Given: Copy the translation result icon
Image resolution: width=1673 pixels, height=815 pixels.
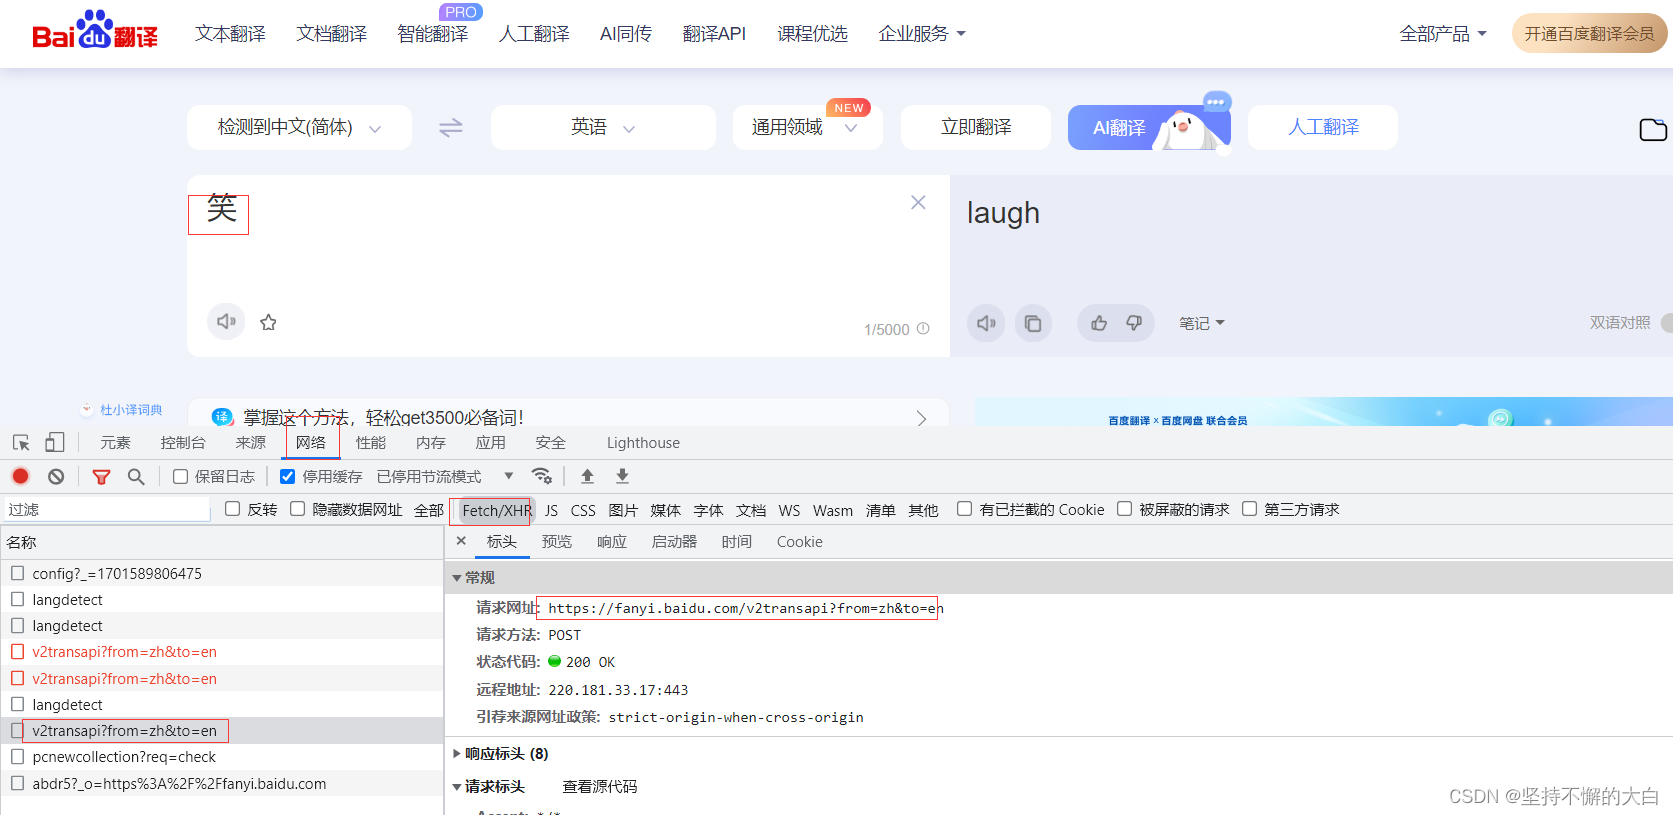Looking at the screenshot, I should pos(1033,323).
